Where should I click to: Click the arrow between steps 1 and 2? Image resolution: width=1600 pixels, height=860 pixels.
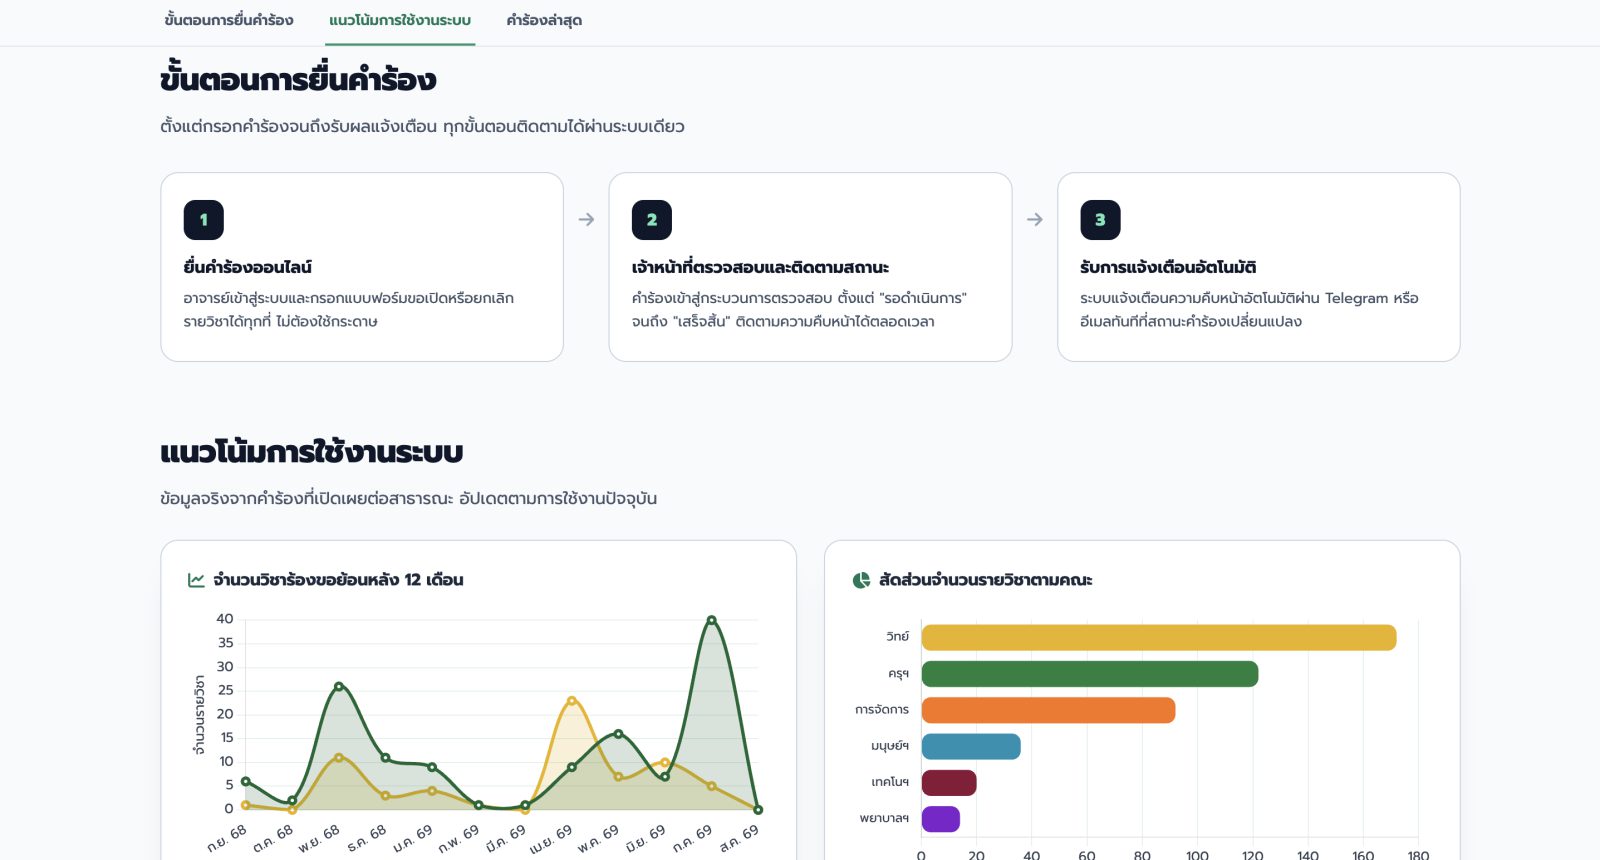[587, 219]
